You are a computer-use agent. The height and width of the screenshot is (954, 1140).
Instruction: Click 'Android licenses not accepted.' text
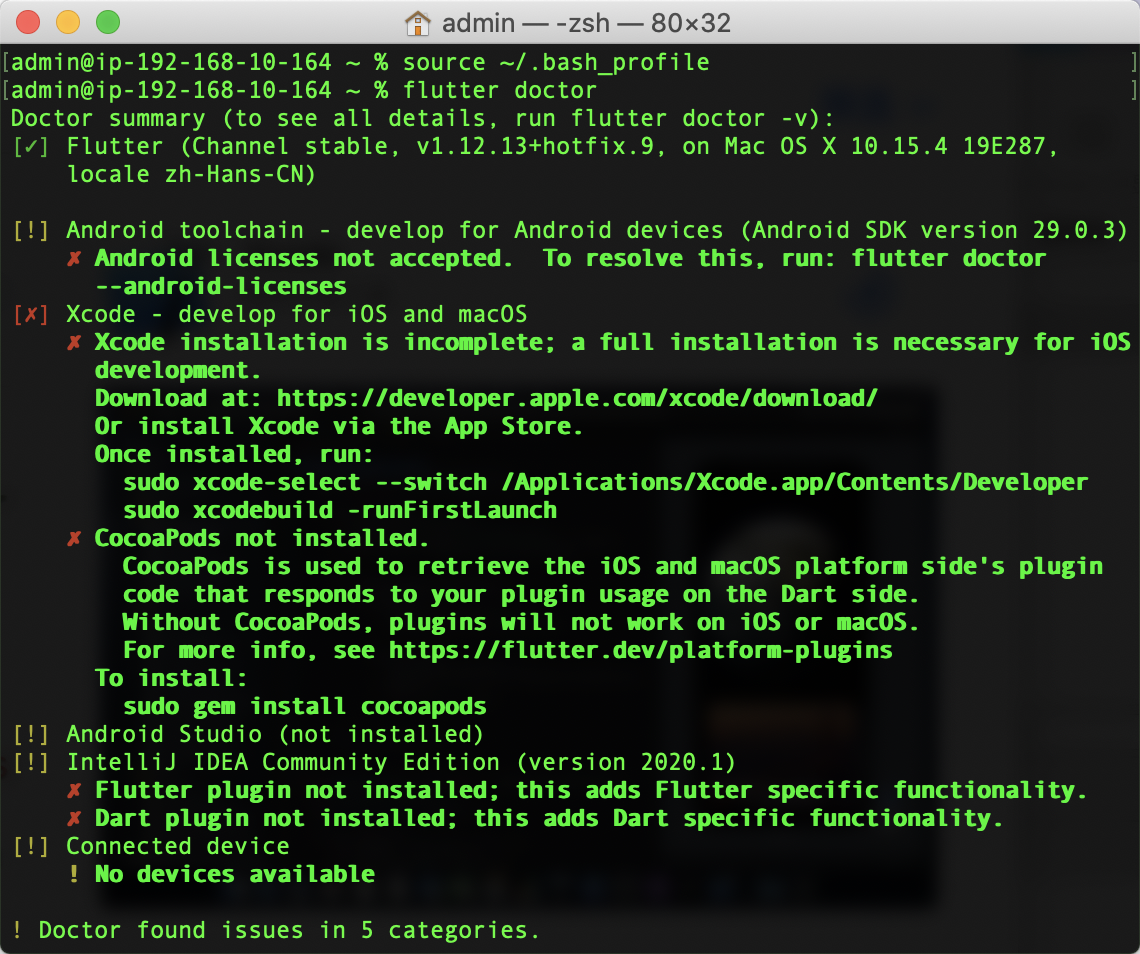click(304, 259)
